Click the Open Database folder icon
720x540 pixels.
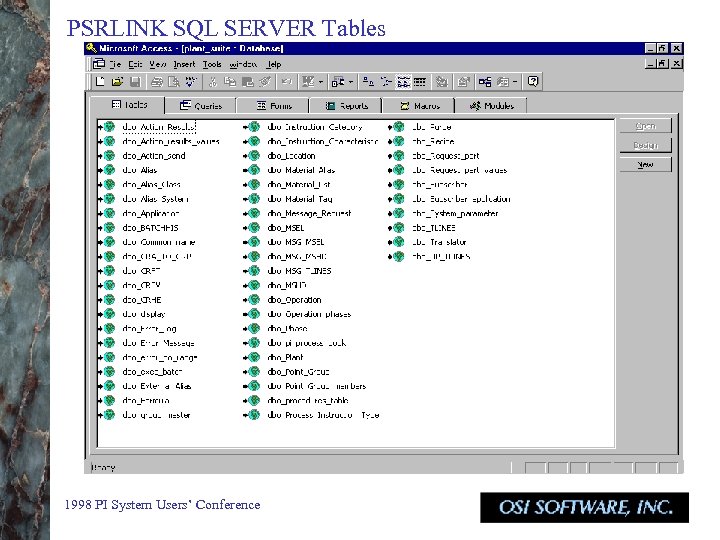pyautogui.click(x=117, y=82)
